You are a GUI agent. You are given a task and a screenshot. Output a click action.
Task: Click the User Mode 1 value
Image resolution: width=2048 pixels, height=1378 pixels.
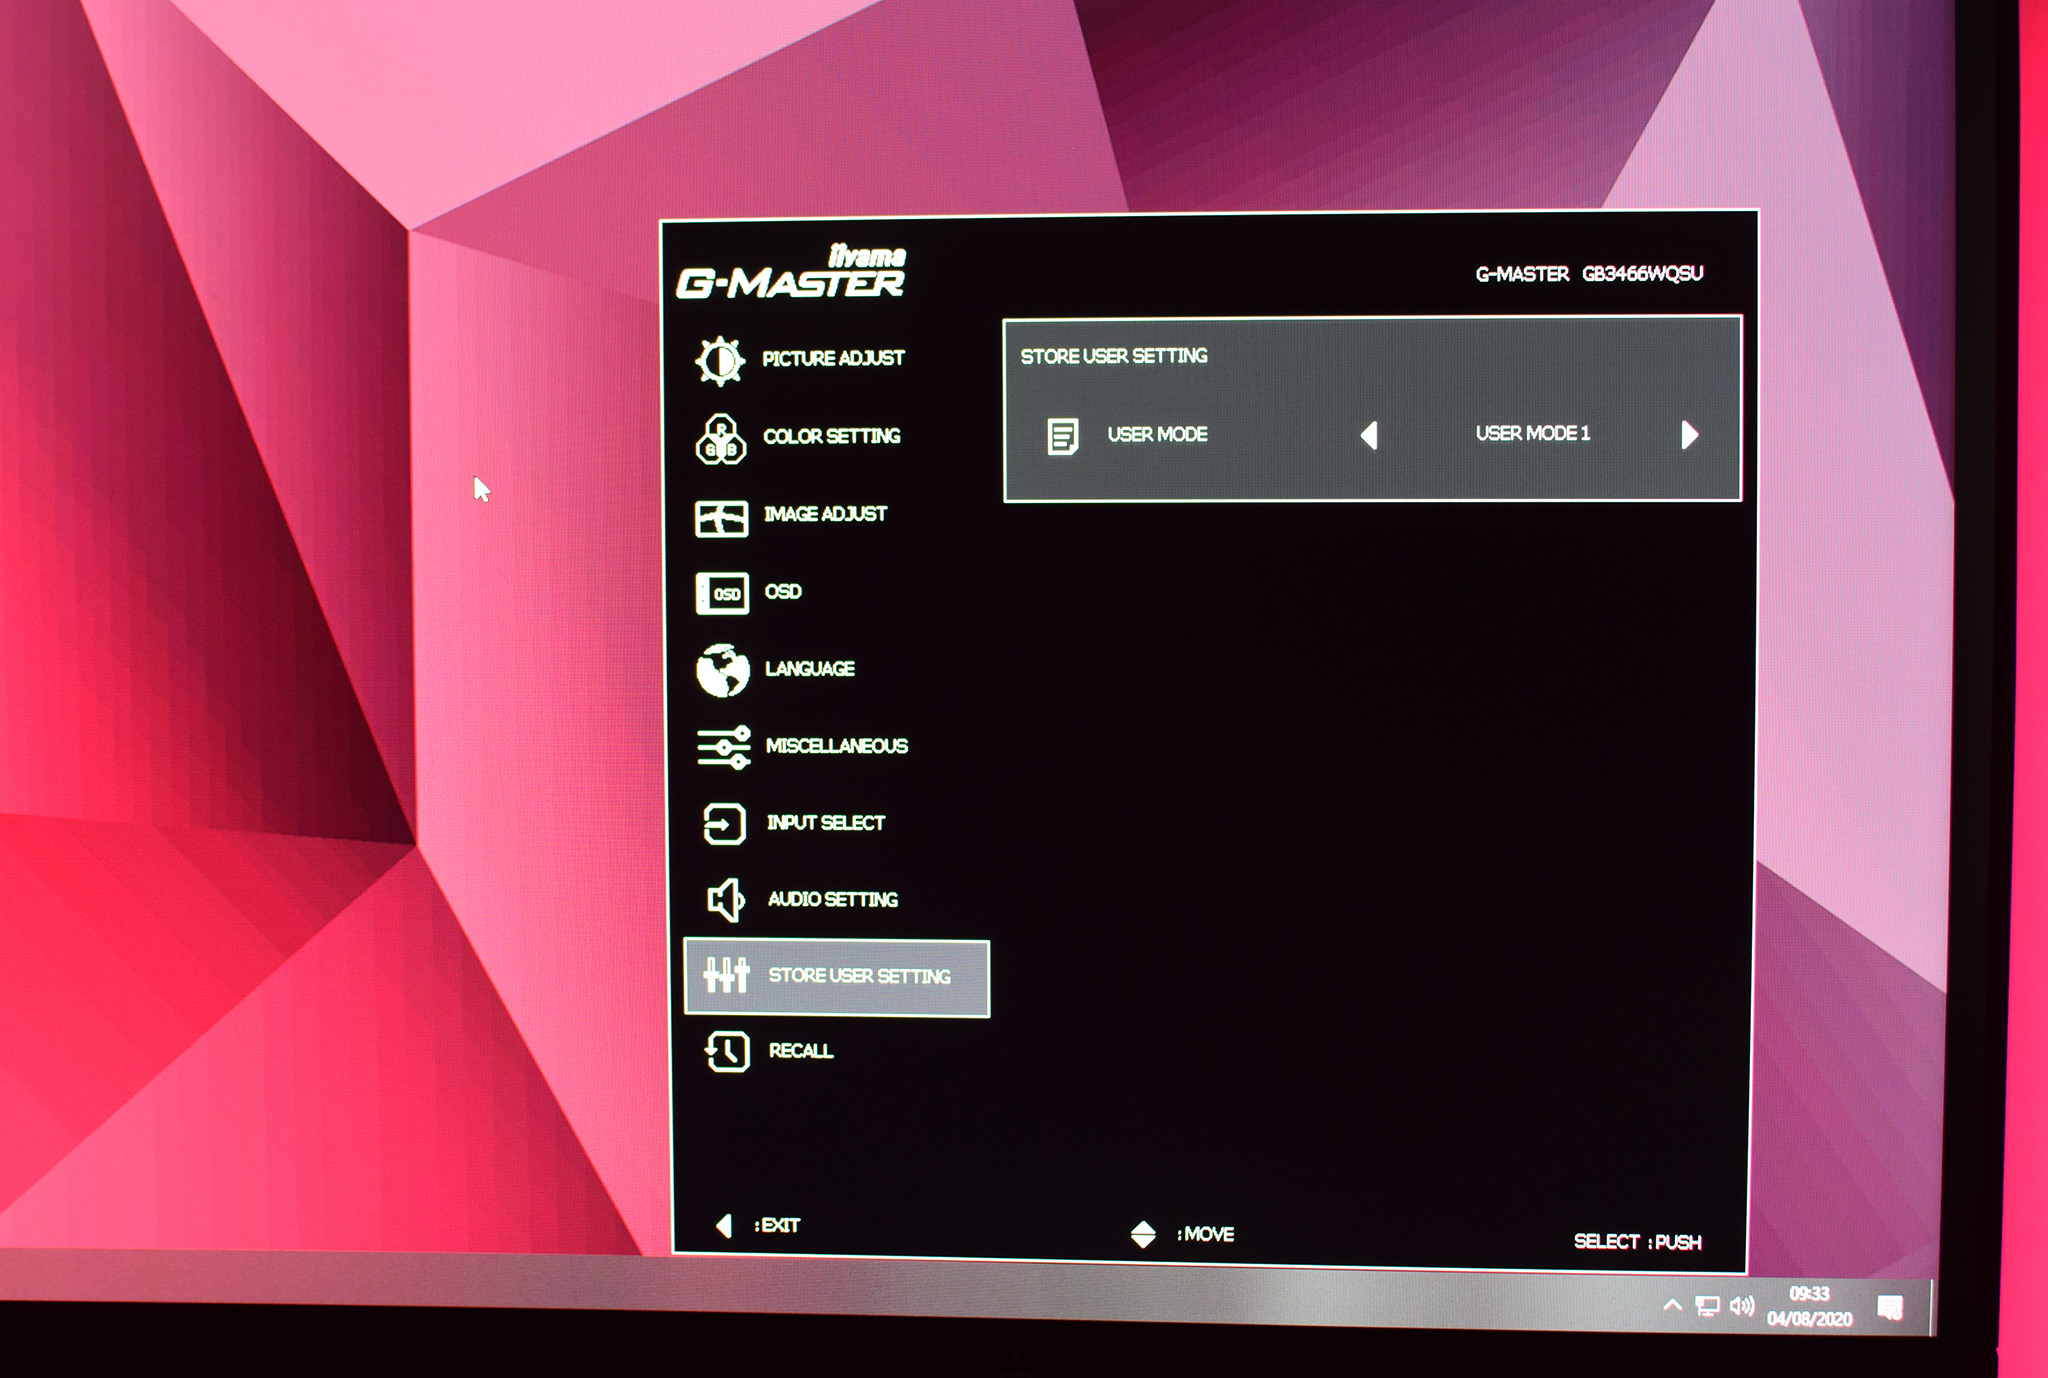click(1532, 434)
